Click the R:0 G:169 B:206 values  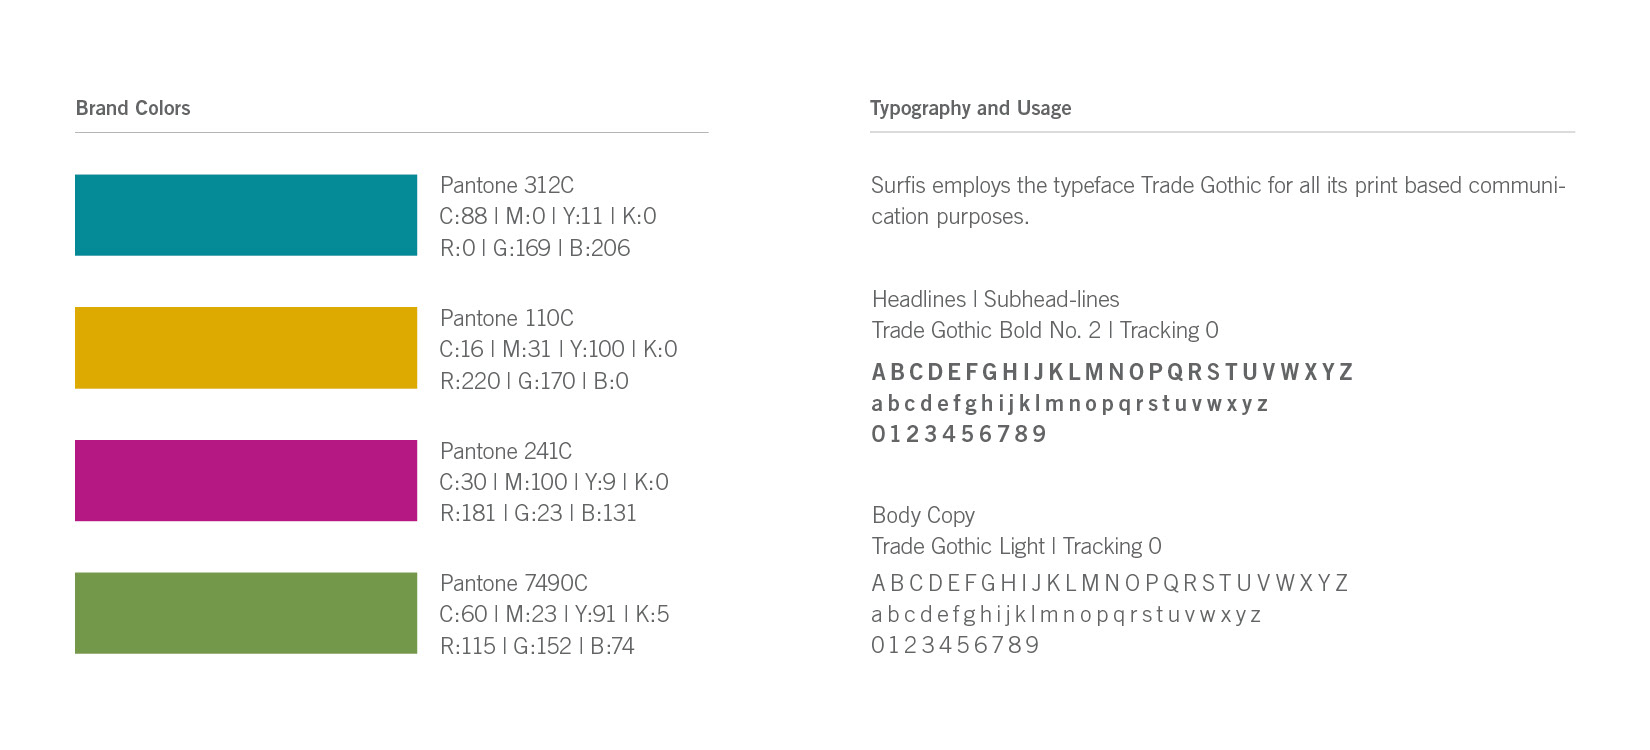pos(535,248)
